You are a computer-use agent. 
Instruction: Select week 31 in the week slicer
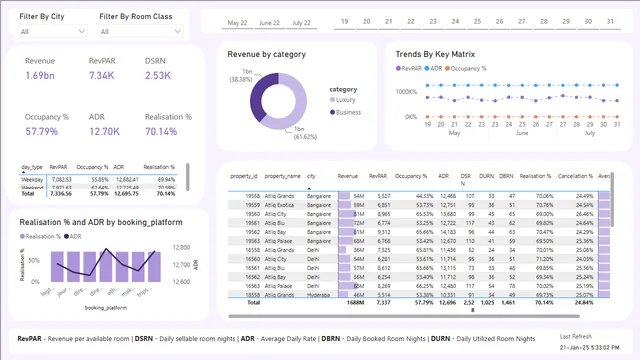pyautogui.click(x=610, y=22)
